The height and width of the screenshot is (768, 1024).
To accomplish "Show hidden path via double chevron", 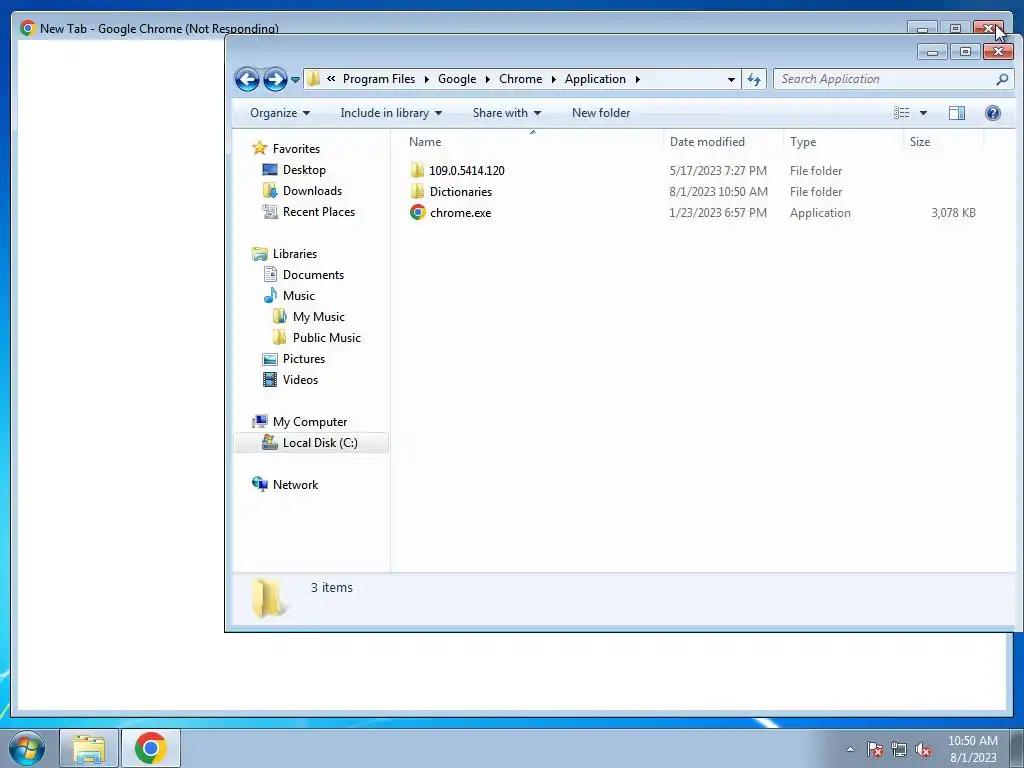I will tap(331, 79).
